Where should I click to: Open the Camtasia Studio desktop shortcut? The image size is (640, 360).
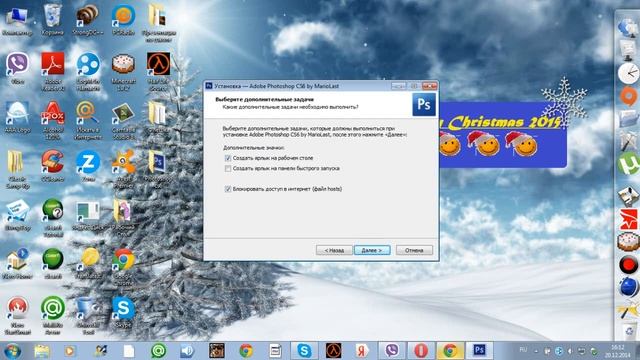[x=123, y=120]
